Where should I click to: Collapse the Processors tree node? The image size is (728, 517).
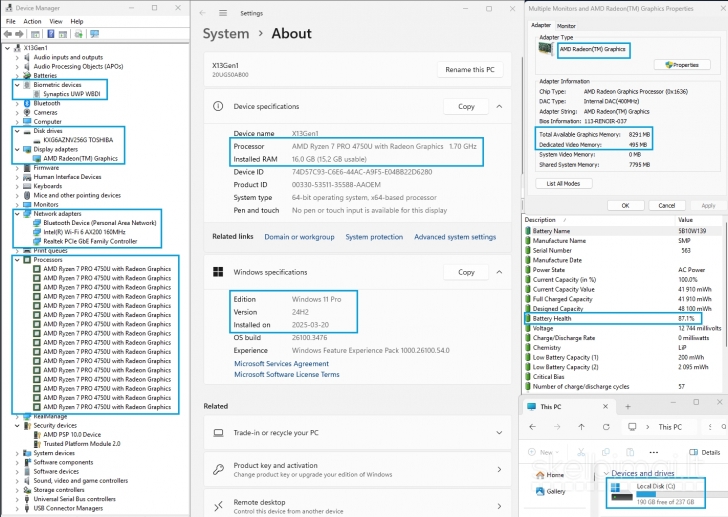[17, 260]
